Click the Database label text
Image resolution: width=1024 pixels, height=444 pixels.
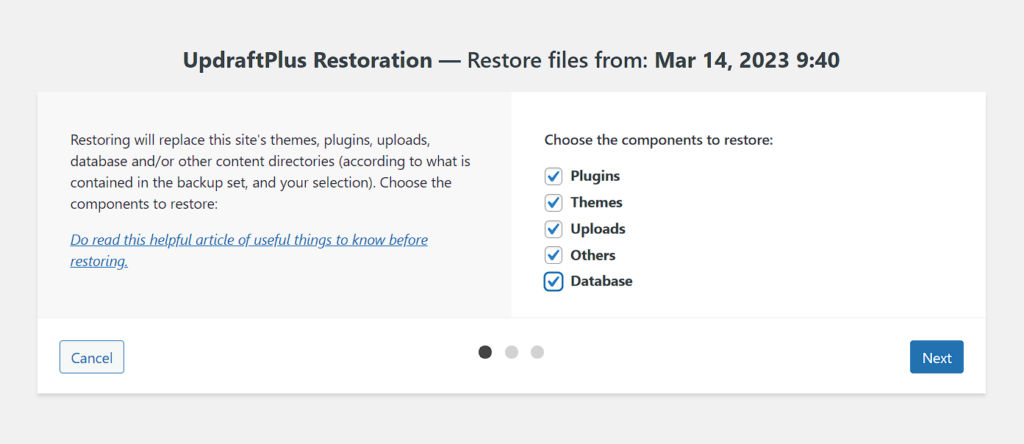tap(601, 281)
